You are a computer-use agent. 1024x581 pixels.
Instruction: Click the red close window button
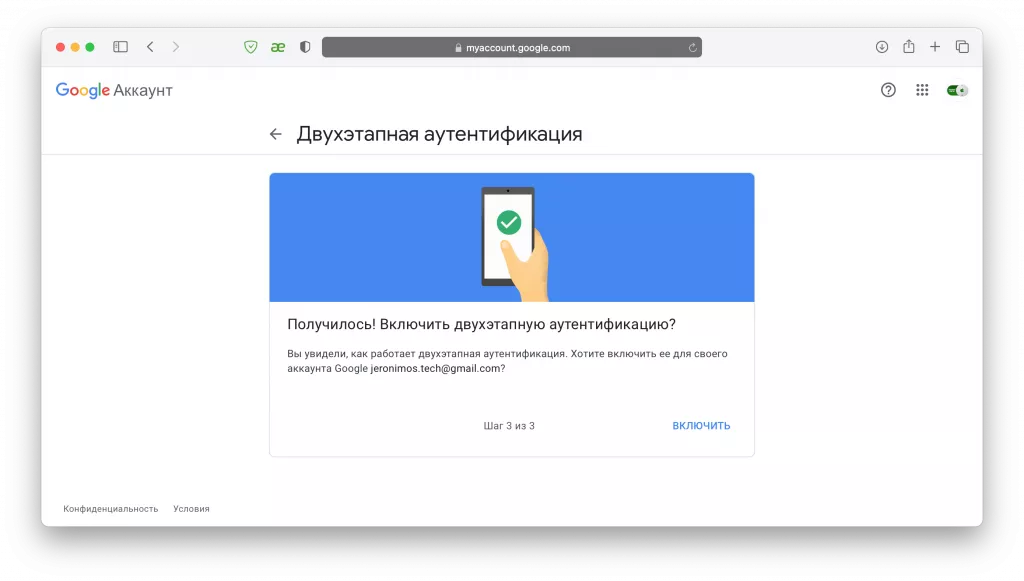60,47
